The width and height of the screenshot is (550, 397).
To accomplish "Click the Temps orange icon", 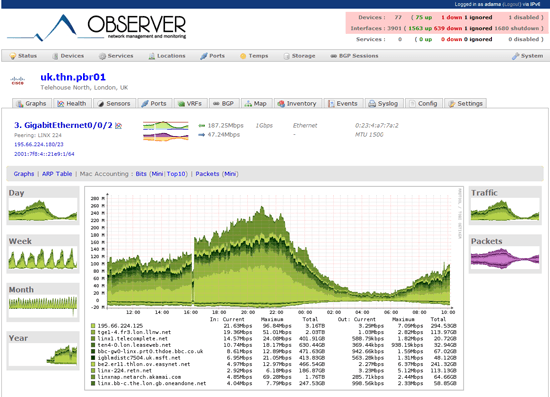I will point(243,56).
